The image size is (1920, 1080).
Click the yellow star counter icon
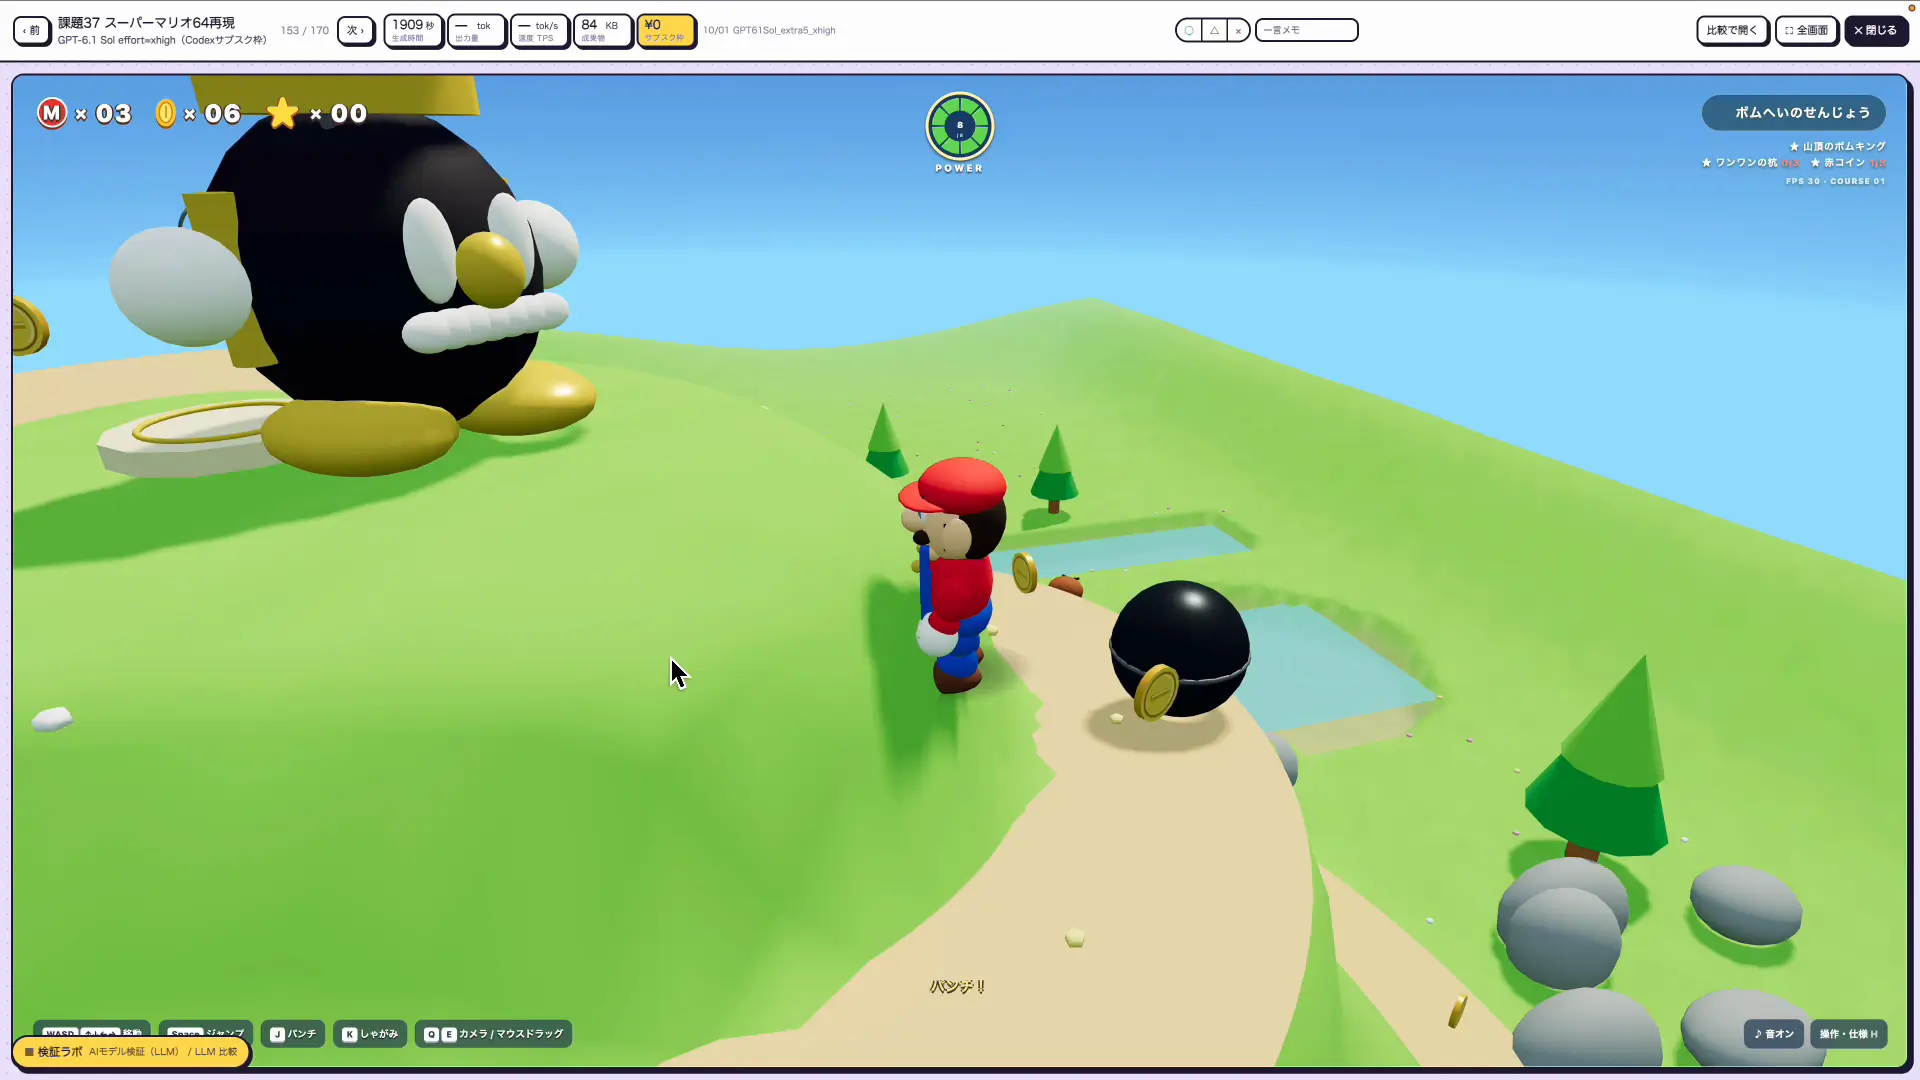[283, 112]
